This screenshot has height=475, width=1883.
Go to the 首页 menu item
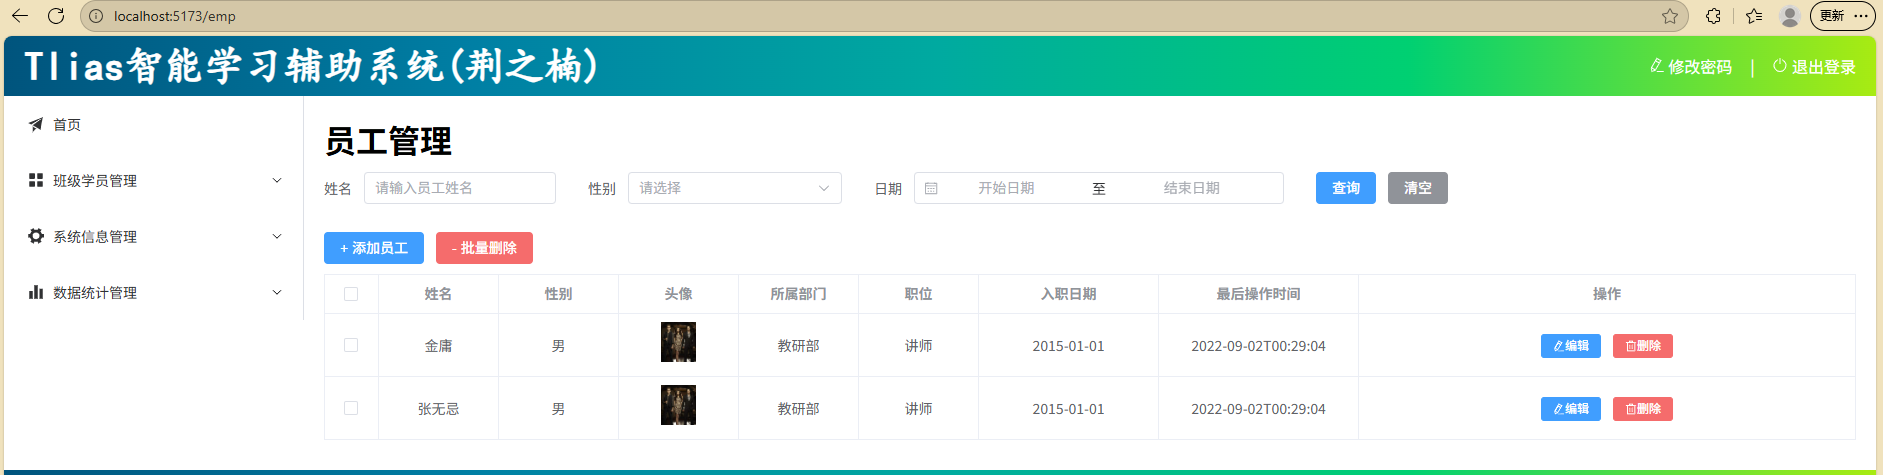pos(67,125)
